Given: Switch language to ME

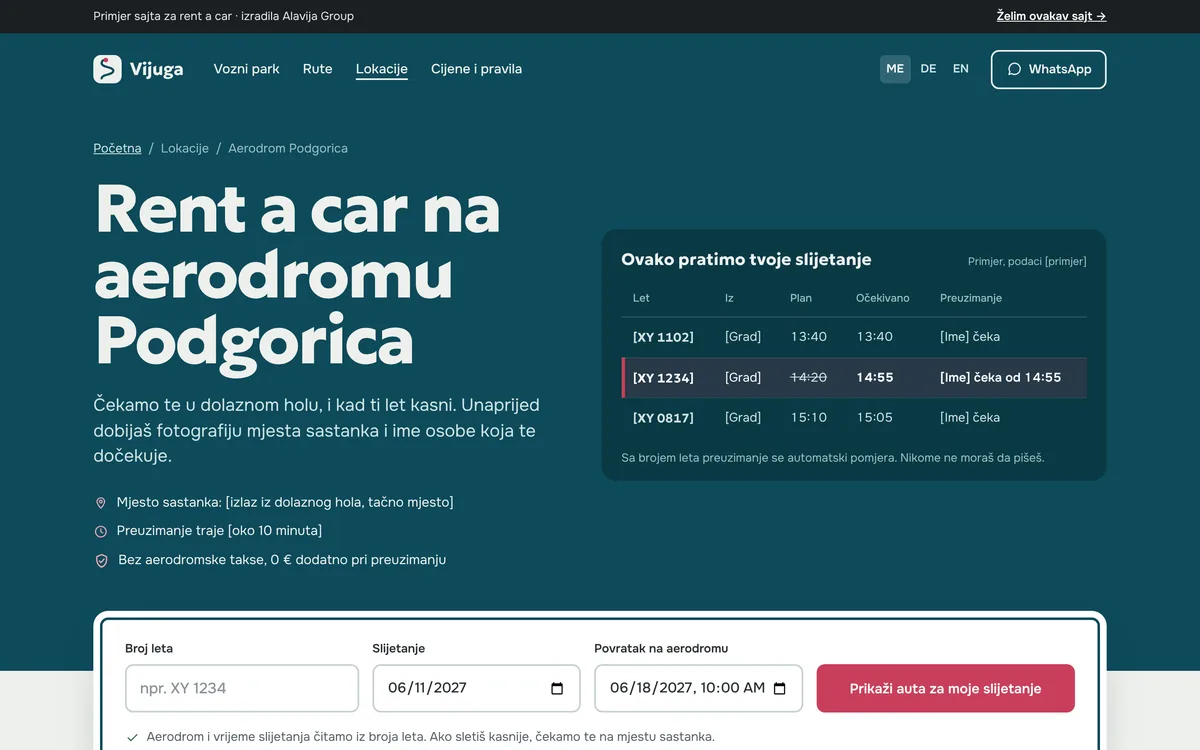Looking at the screenshot, I should pyautogui.click(x=895, y=69).
